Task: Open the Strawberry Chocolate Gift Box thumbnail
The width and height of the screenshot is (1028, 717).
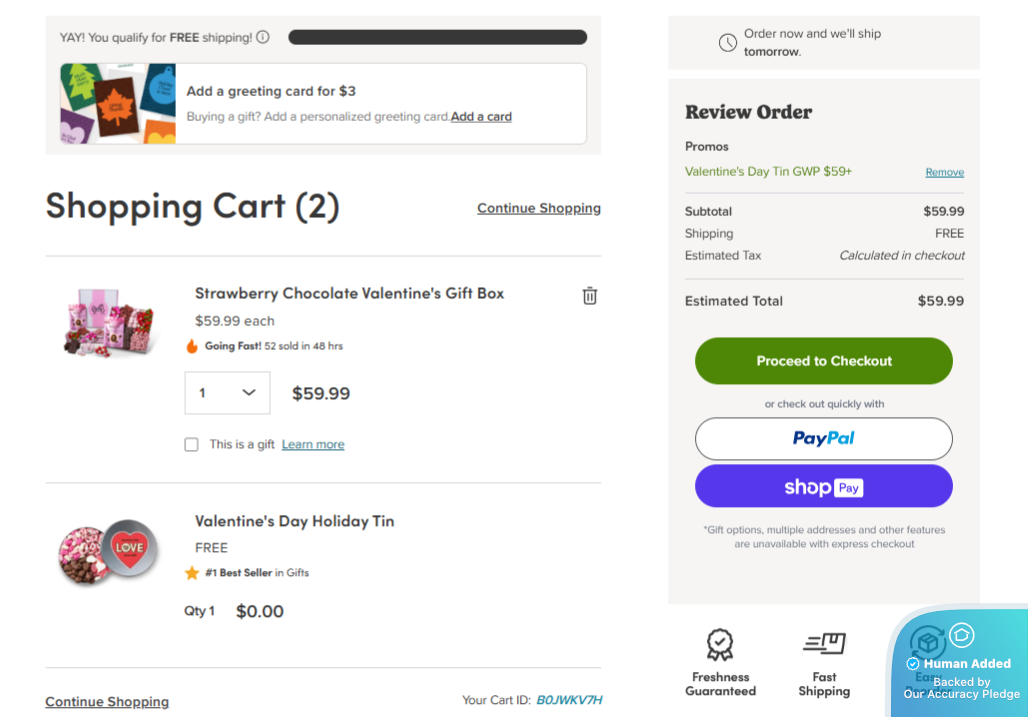Action: pyautogui.click(x=110, y=320)
